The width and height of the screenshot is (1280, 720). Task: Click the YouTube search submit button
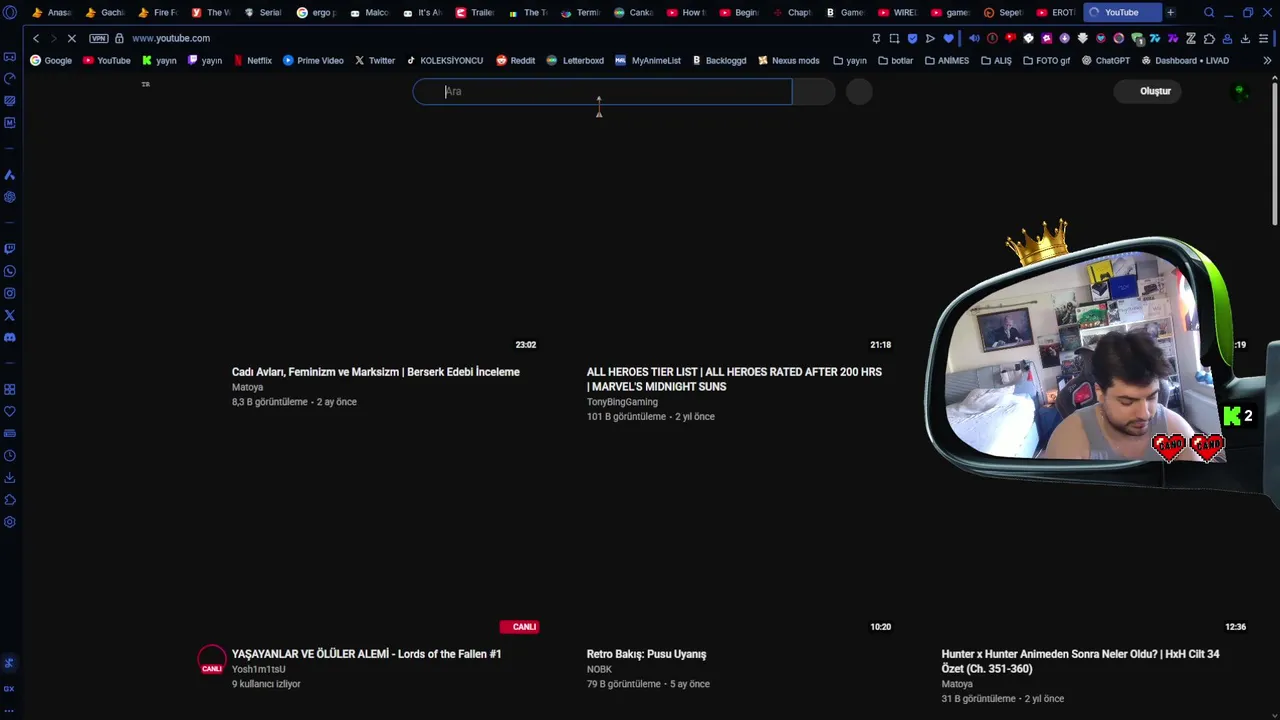[814, 91]
